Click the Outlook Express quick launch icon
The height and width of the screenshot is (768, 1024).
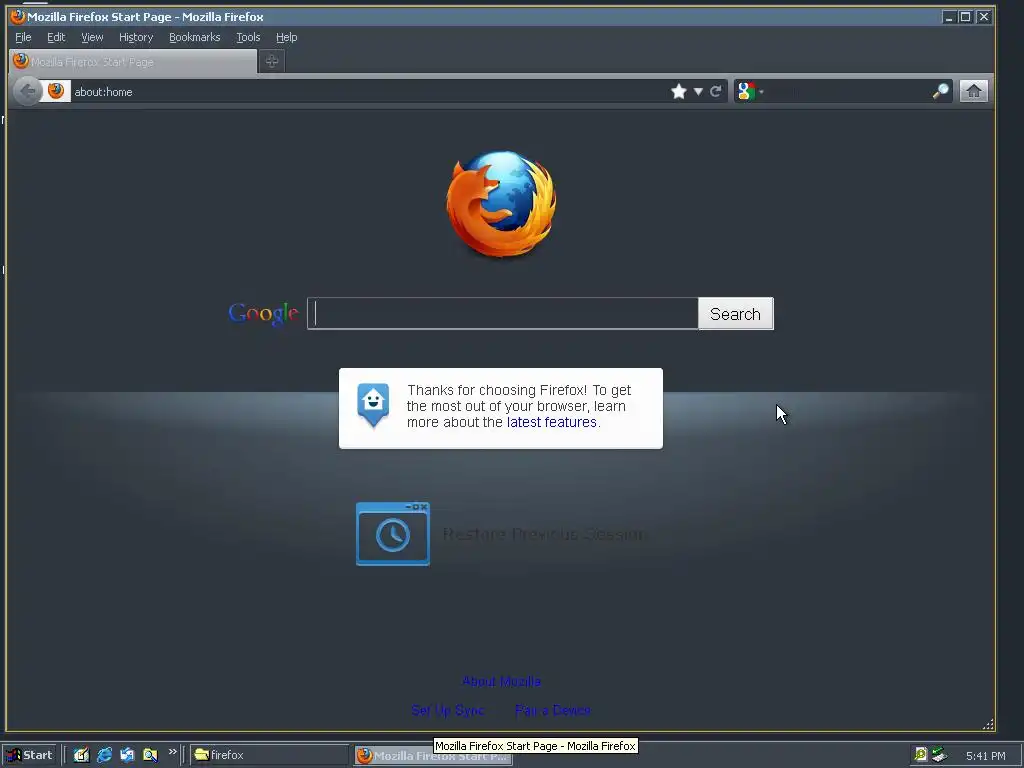coord(127,755)
